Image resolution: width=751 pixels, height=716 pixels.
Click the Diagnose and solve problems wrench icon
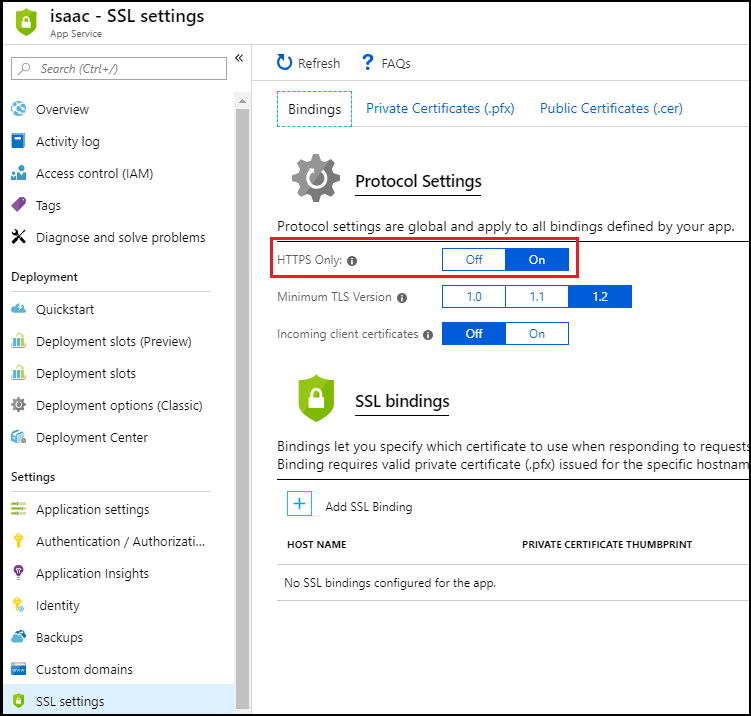pyautogui.click(x=18, y=237)
